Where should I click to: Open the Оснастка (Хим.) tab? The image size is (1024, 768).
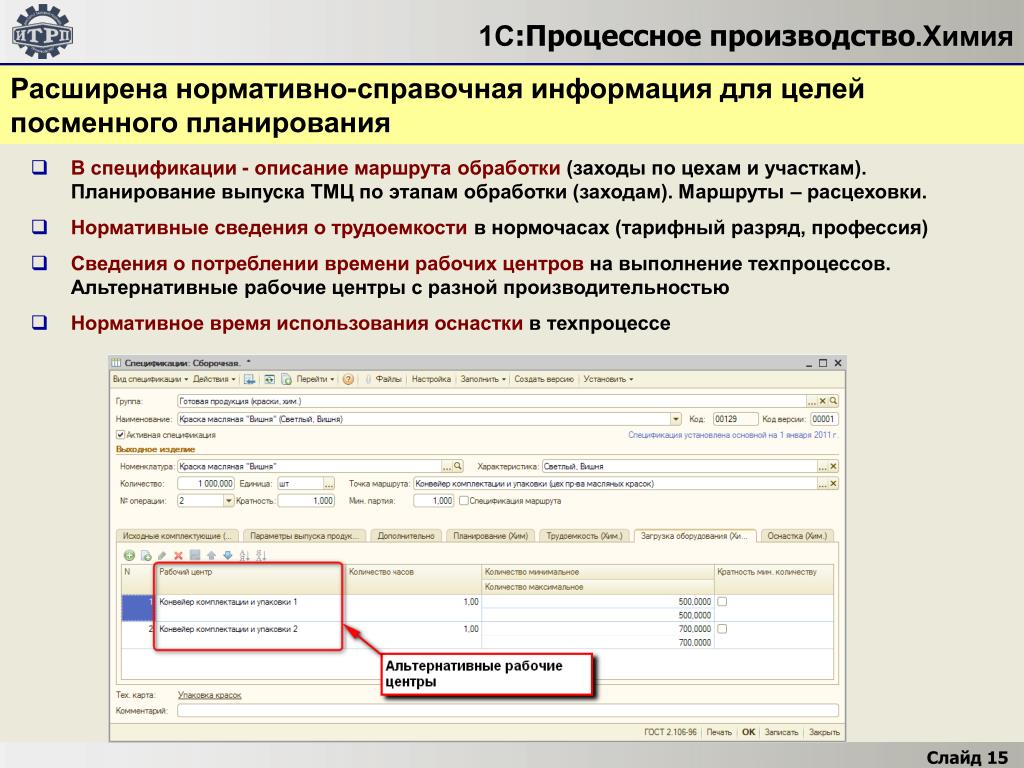pos(797,536)
